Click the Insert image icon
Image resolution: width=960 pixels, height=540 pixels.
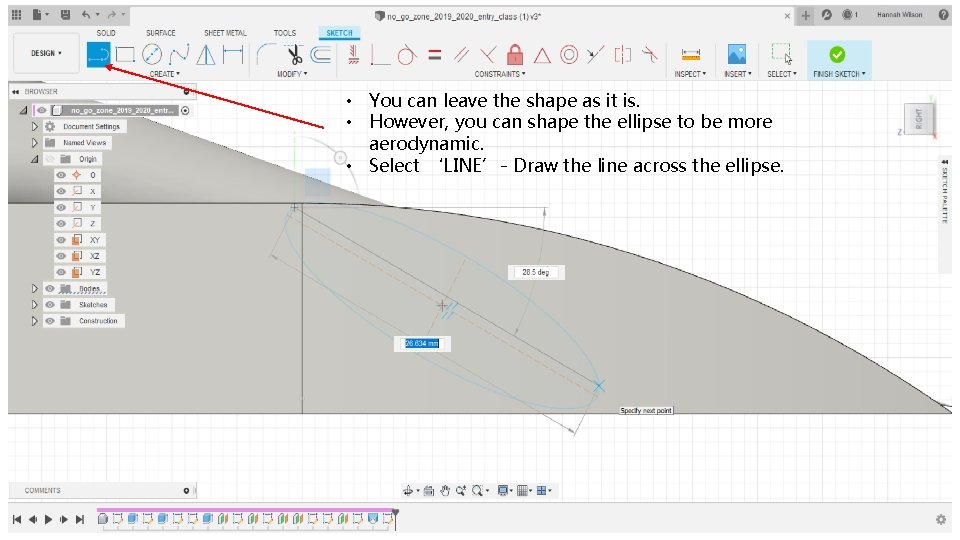click(x=737, y=54)
